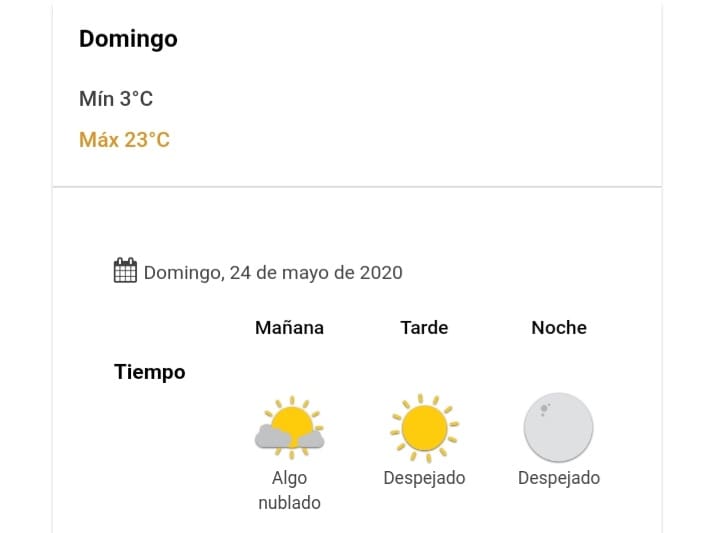710x533 pixels.
Task: Click the Mín 3°C temperature text
Action: (x=116, y=99)
